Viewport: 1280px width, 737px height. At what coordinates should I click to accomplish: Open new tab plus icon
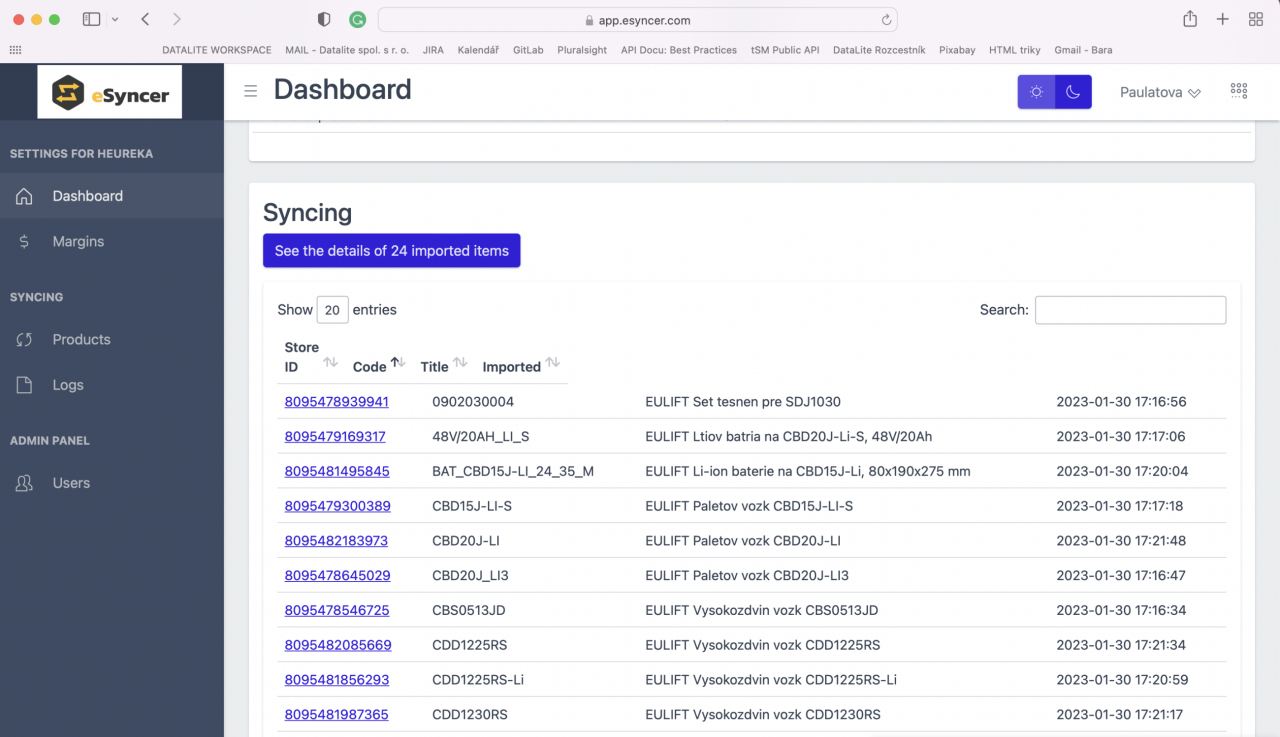pos(1222,19)
